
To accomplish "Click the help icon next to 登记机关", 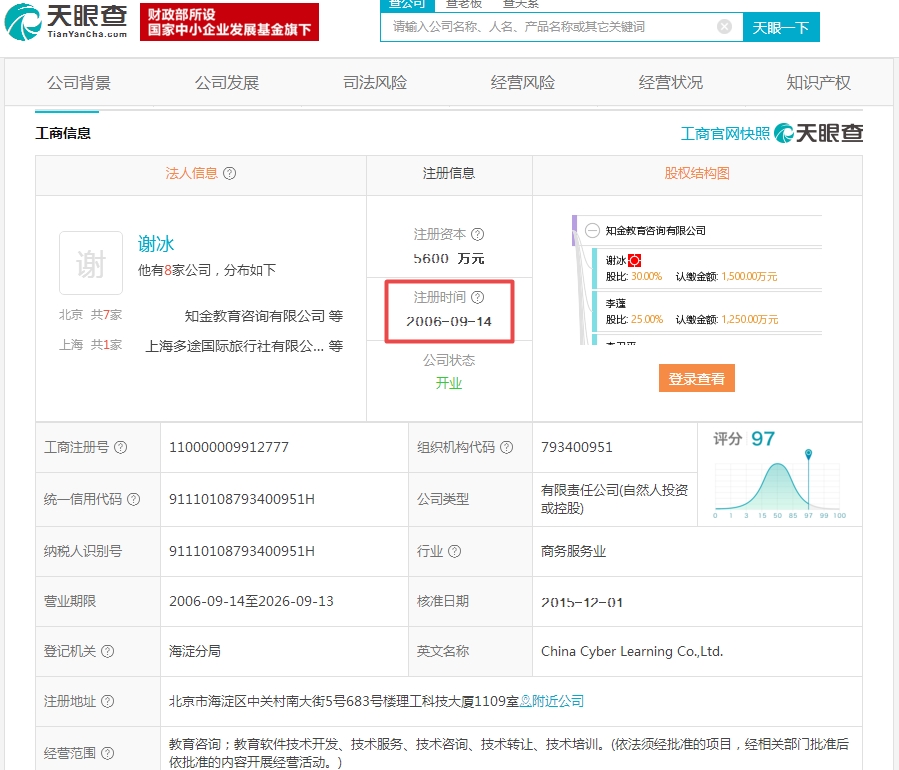I will [108, 651].
